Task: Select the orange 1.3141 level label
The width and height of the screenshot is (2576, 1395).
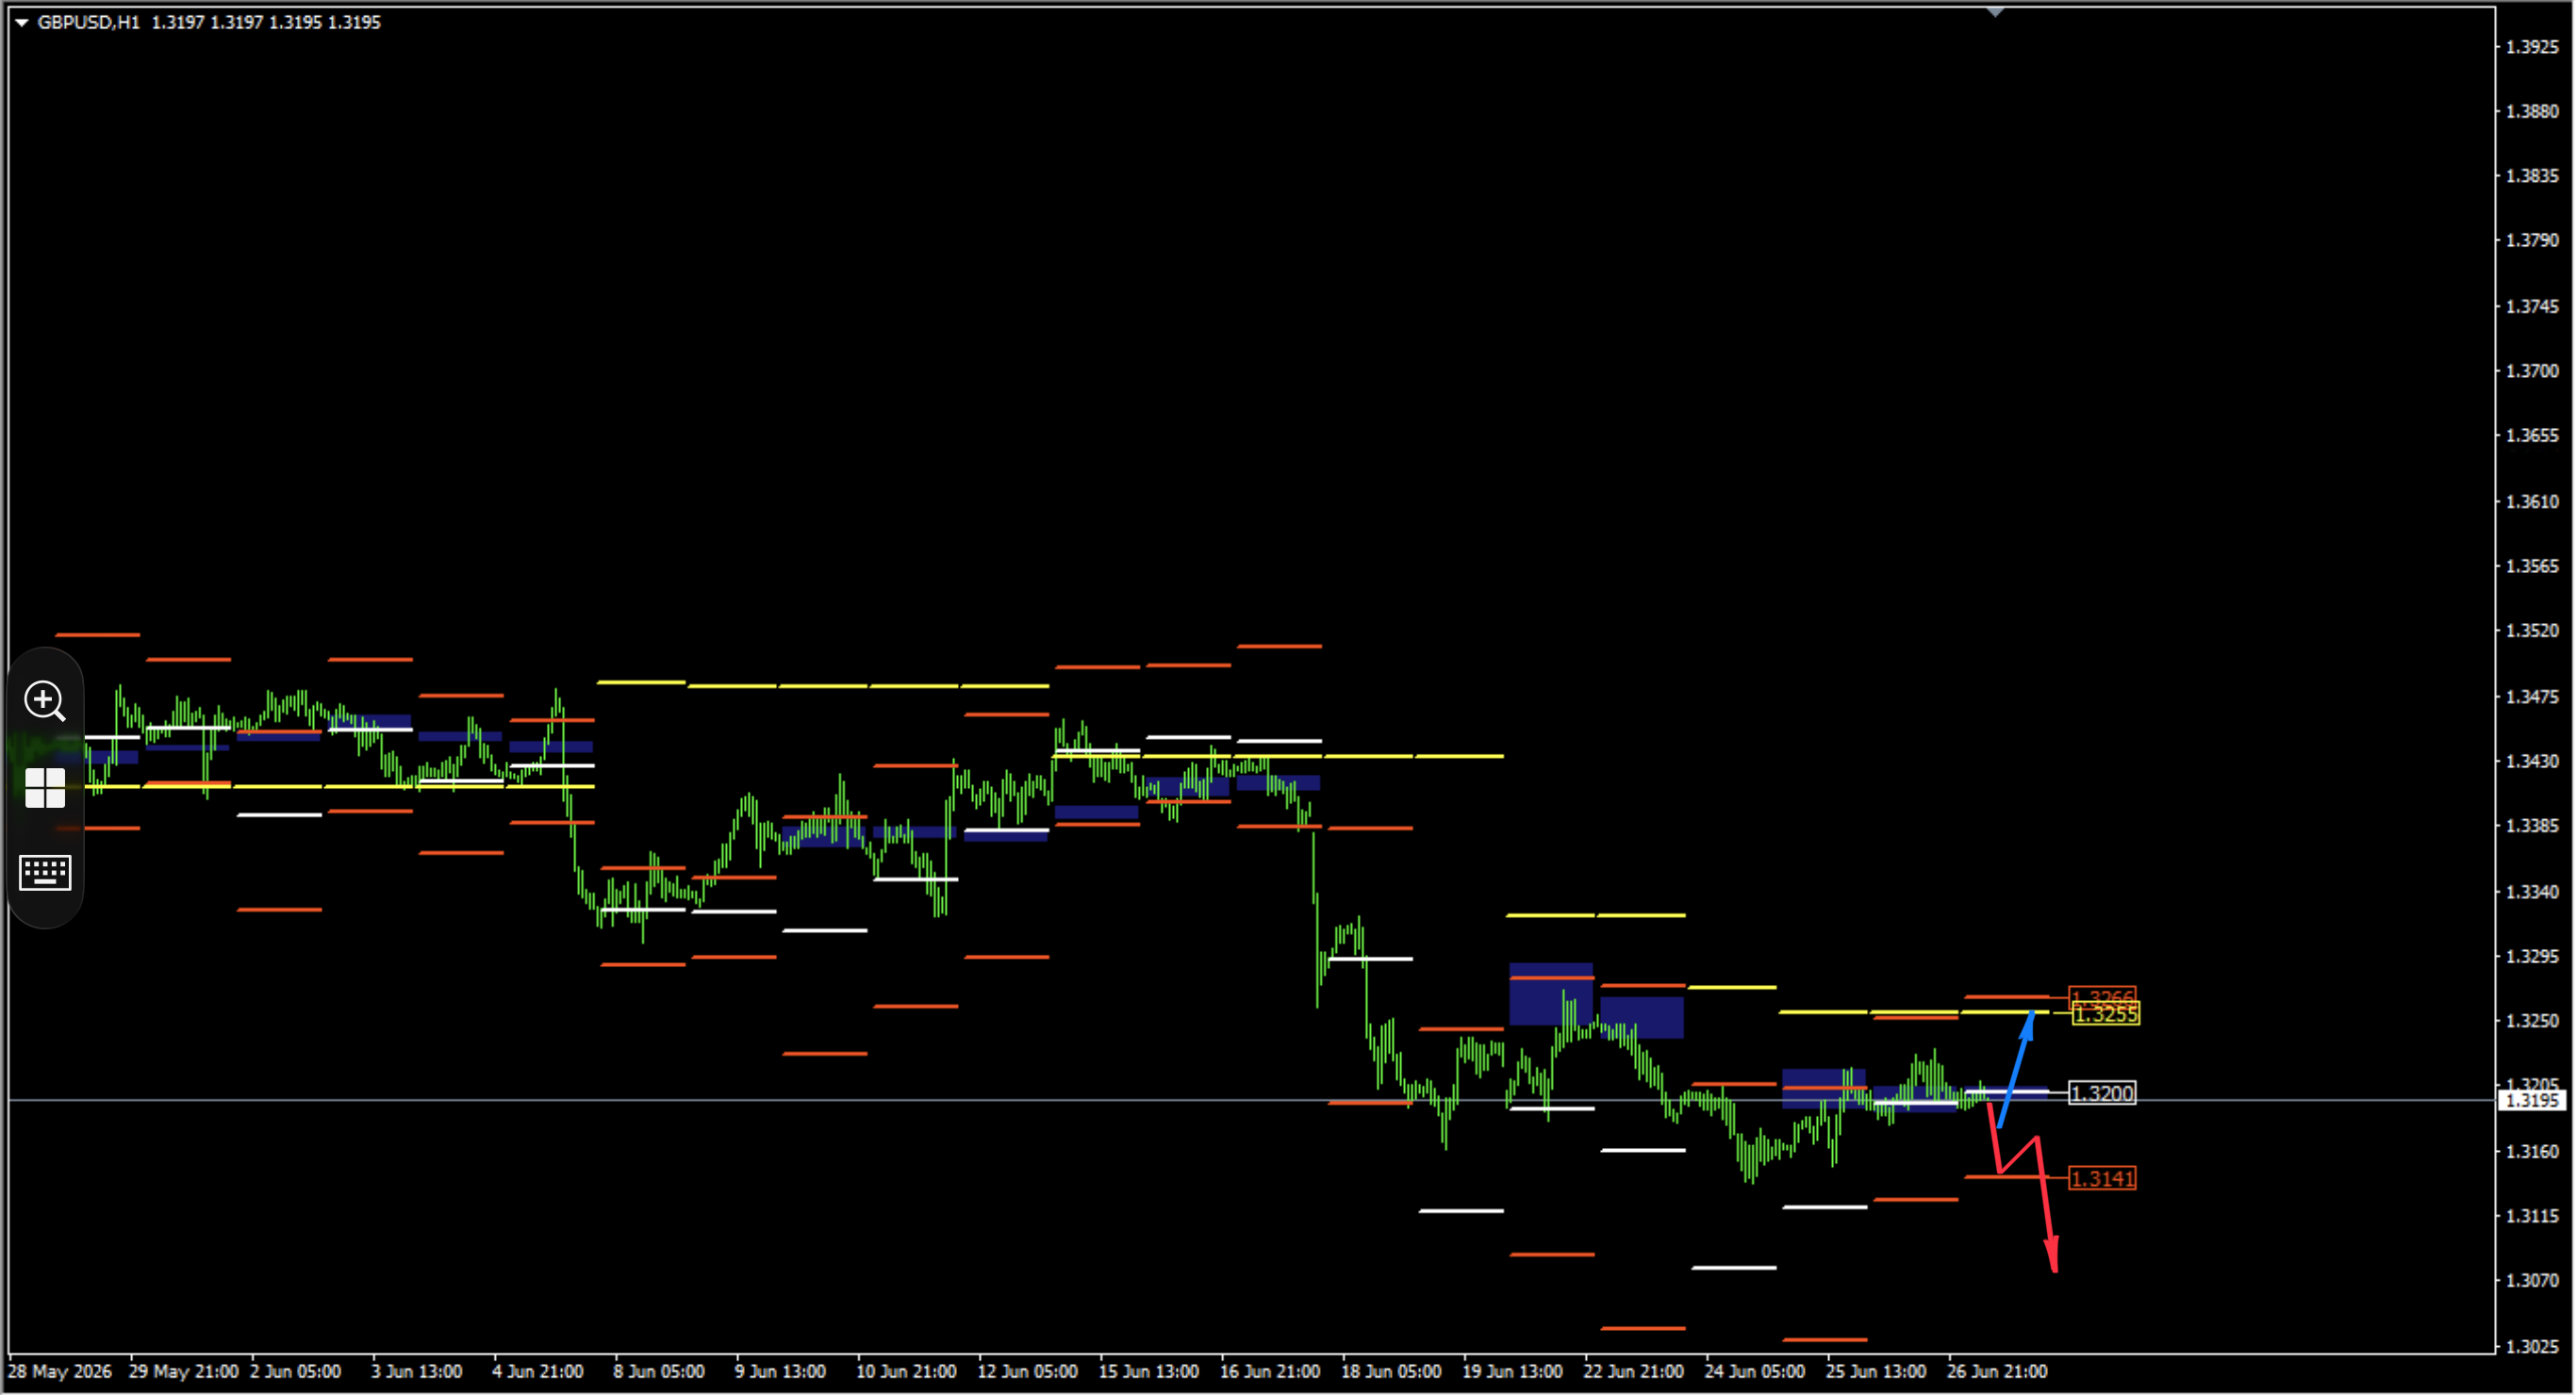Action: point(2102,1178)
